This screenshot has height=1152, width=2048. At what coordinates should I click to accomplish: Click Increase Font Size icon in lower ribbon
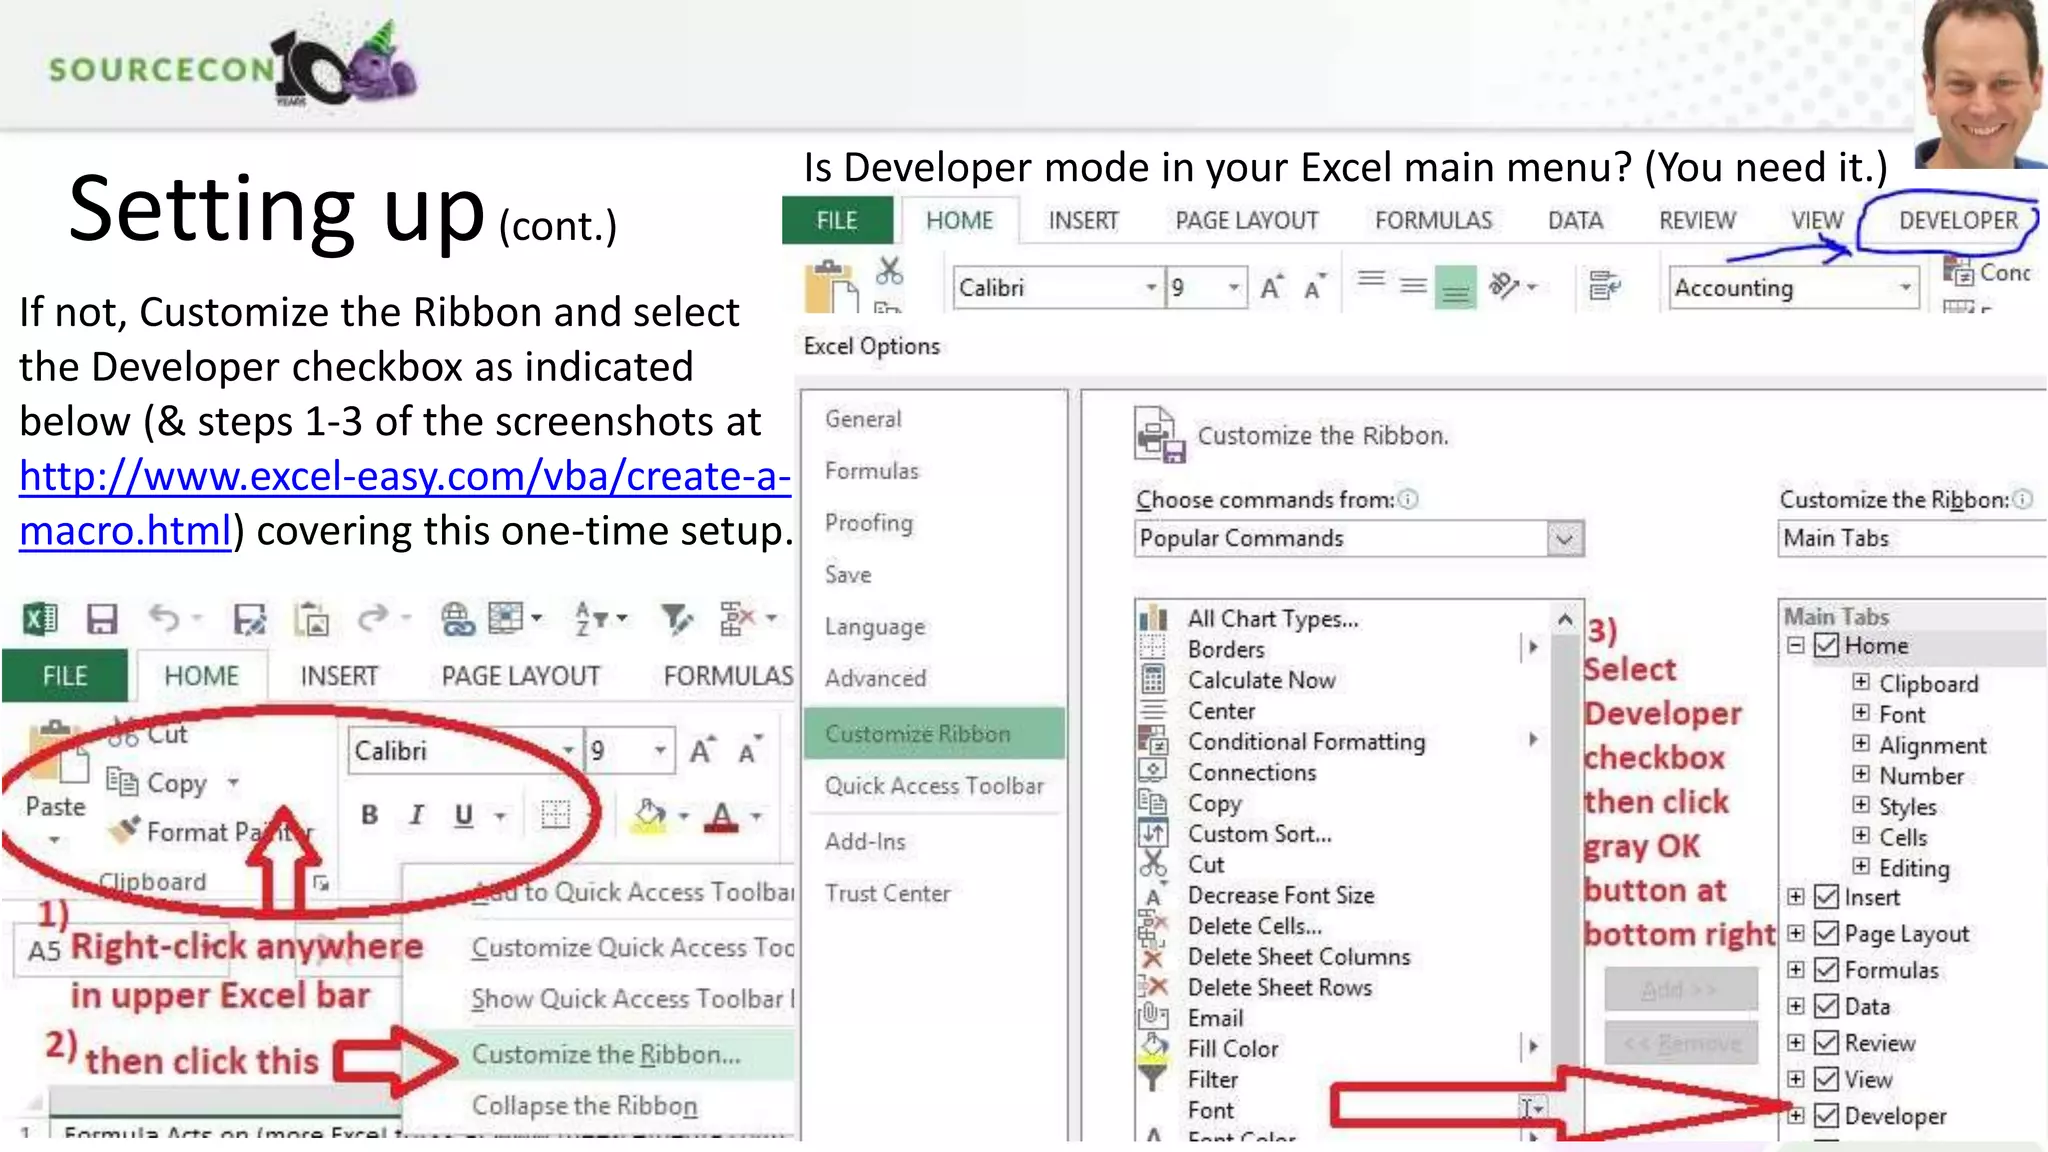[x=702, y=750]
